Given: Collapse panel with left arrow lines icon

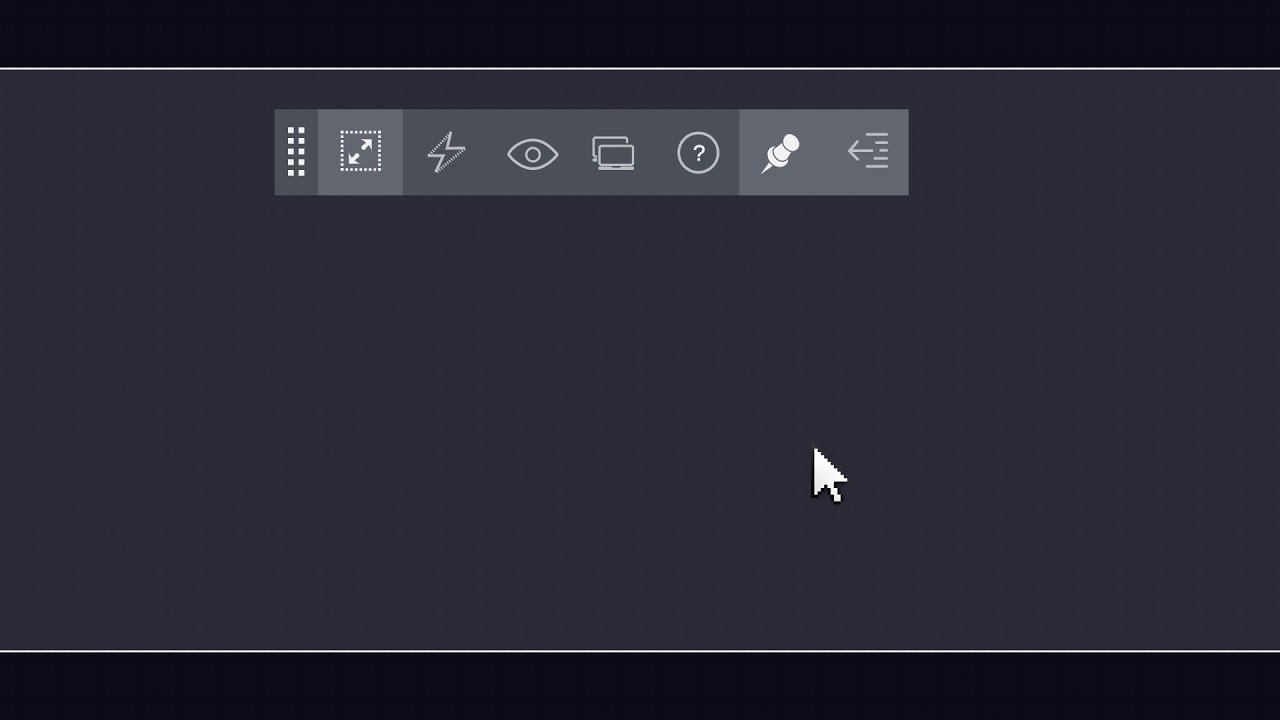Looking at the screenshot, I should coord(868,151).
